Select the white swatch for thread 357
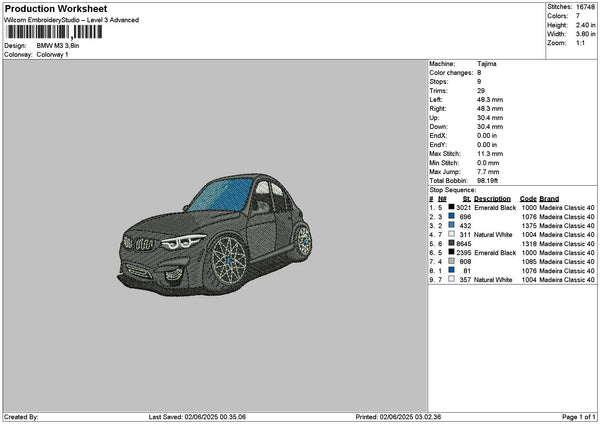This screenshot has height=424, width=600. (452, 280)
